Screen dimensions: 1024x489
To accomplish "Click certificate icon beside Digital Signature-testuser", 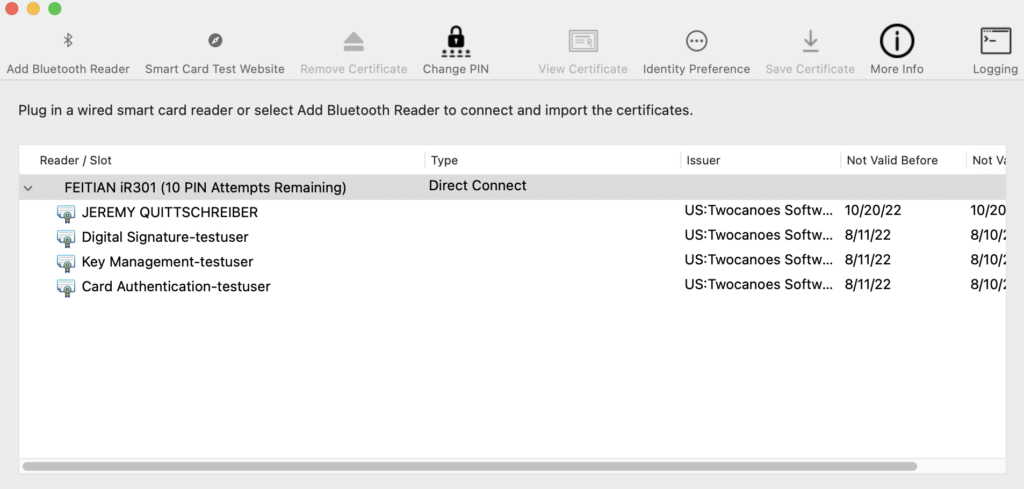I will point(66,238).
